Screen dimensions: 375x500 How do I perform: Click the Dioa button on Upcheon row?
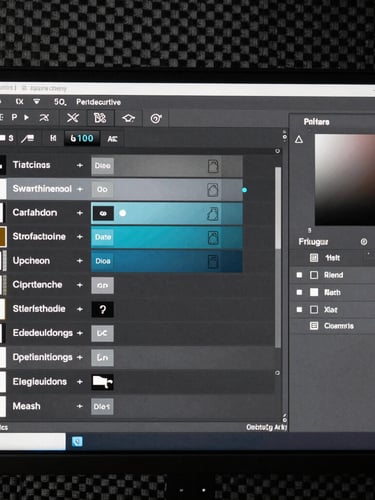102,261
